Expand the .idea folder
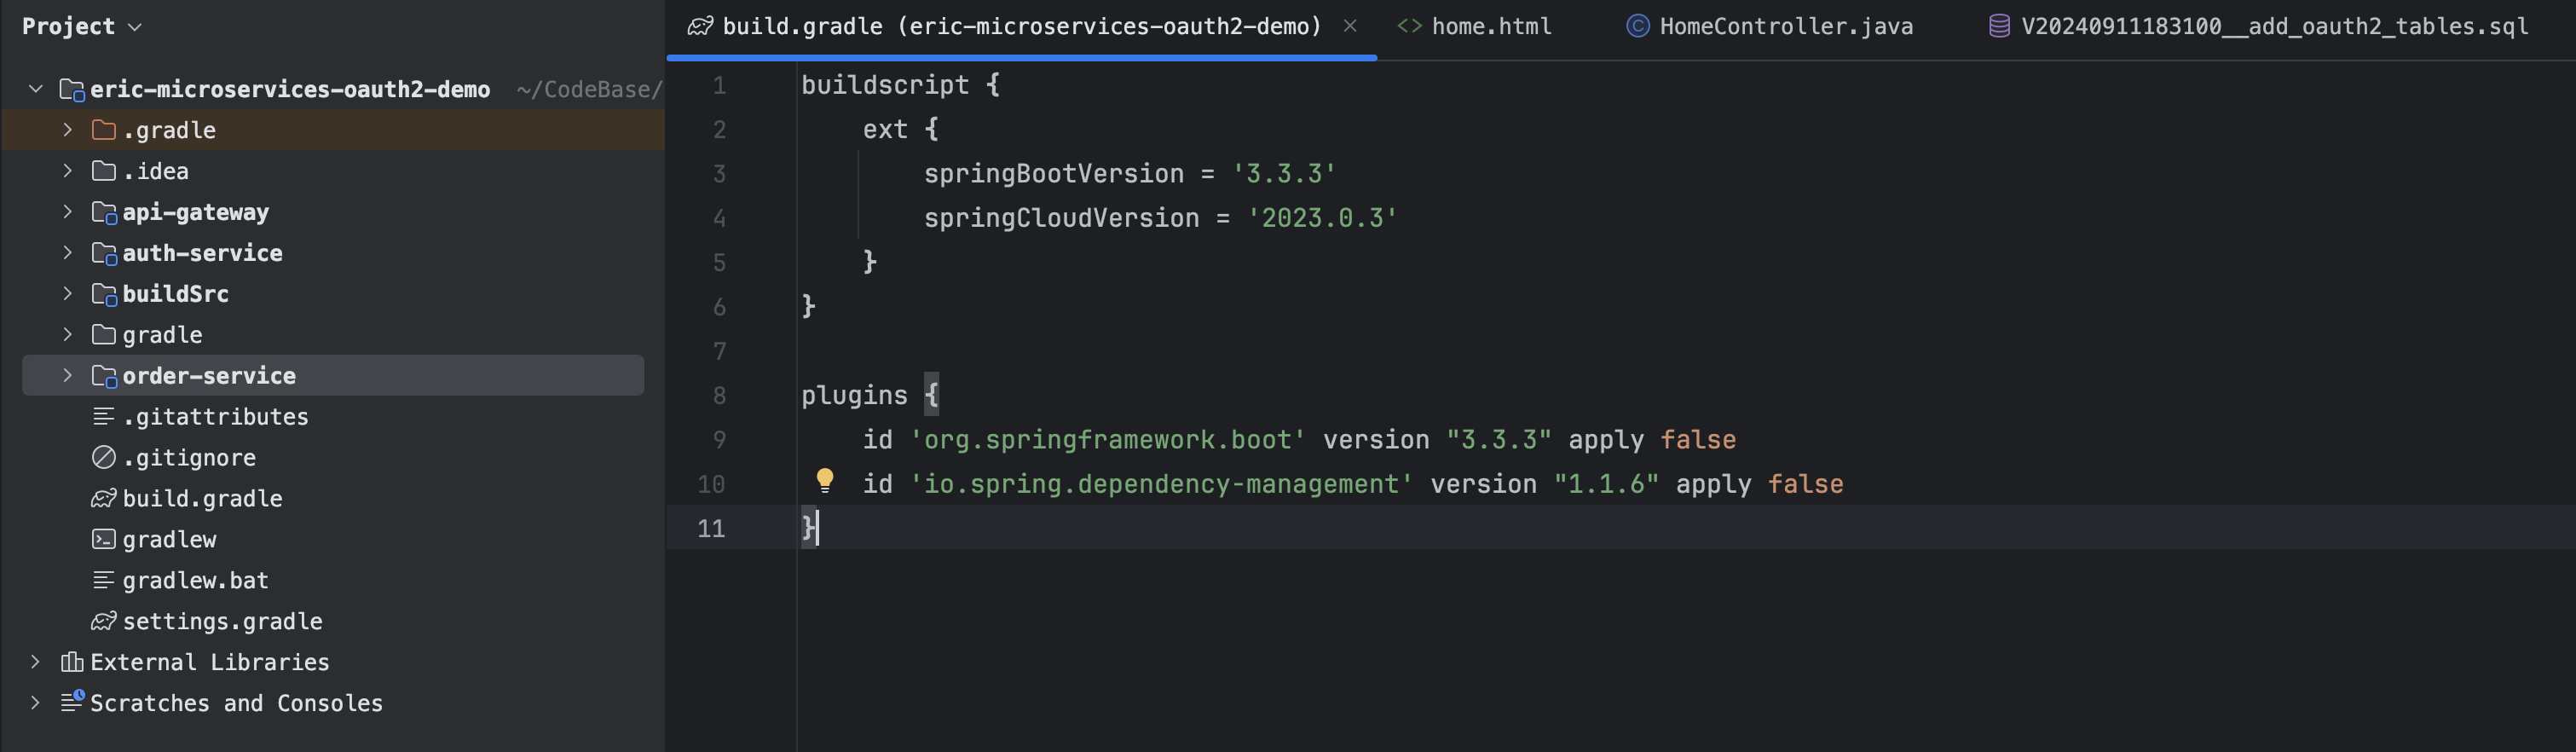This screenshot has height=752, width=2576. [x=67, y=171]
